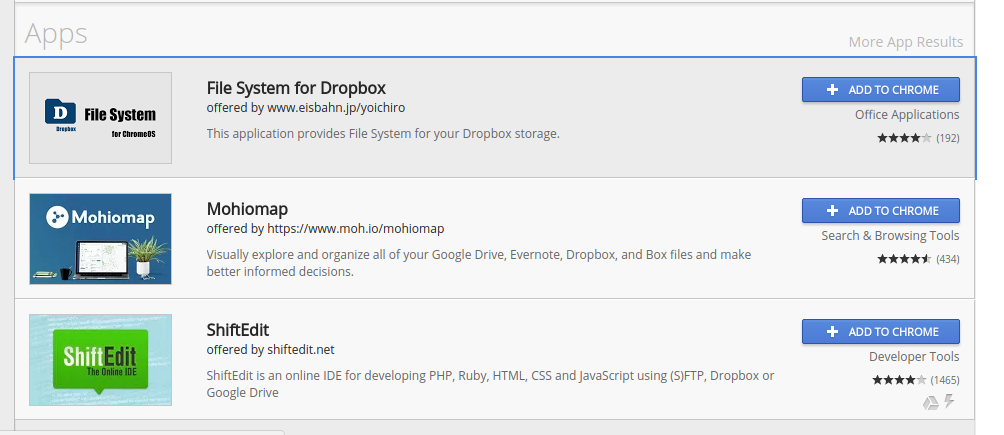Click the Mohiomap description text

[478, 263]
